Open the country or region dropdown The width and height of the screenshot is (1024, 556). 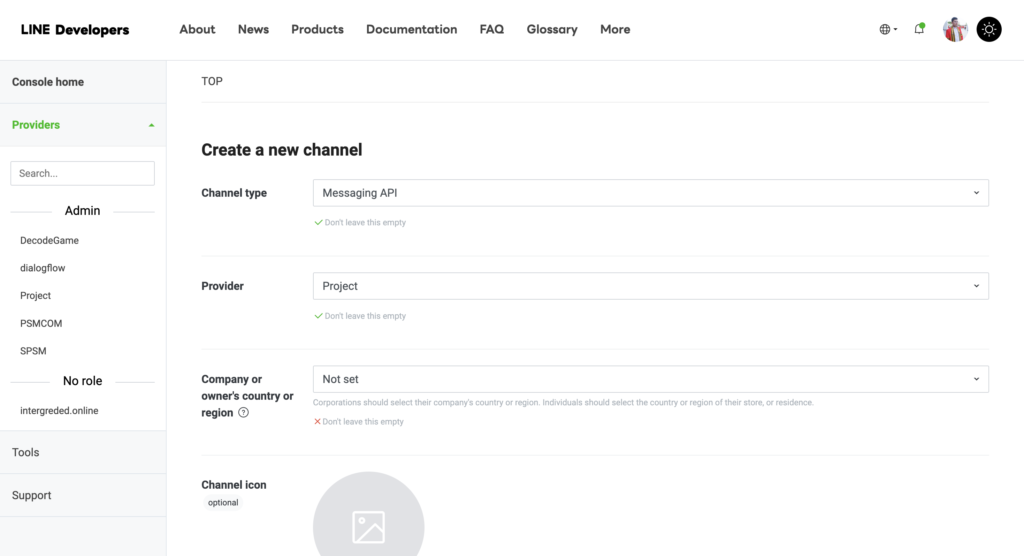pos(650,379)
